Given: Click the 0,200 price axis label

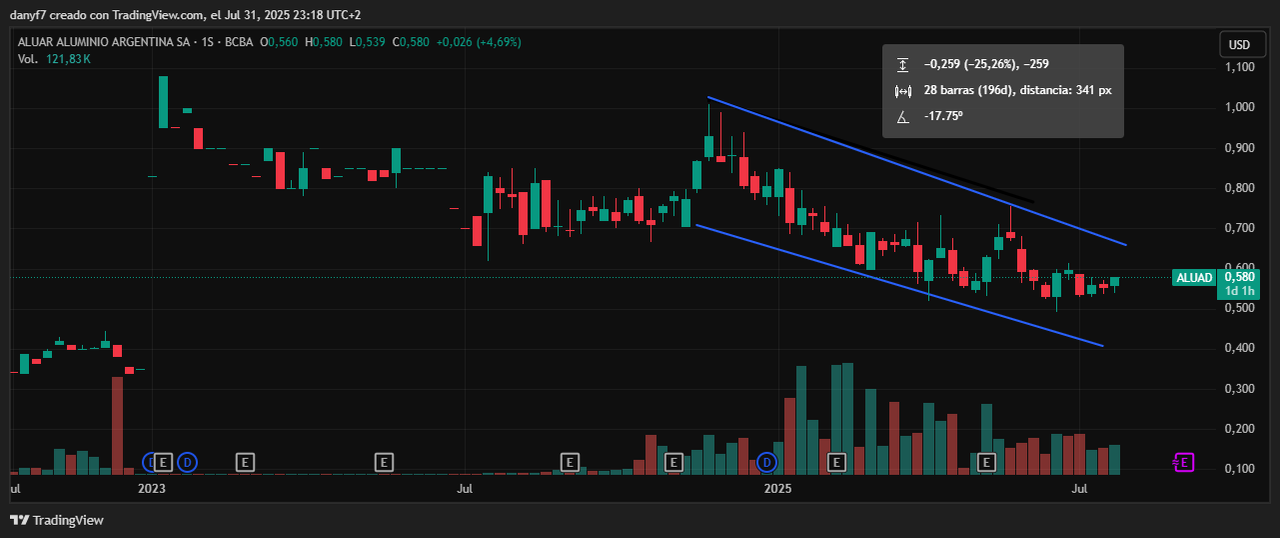Looking at the screenshot, I should (1239, 428).
